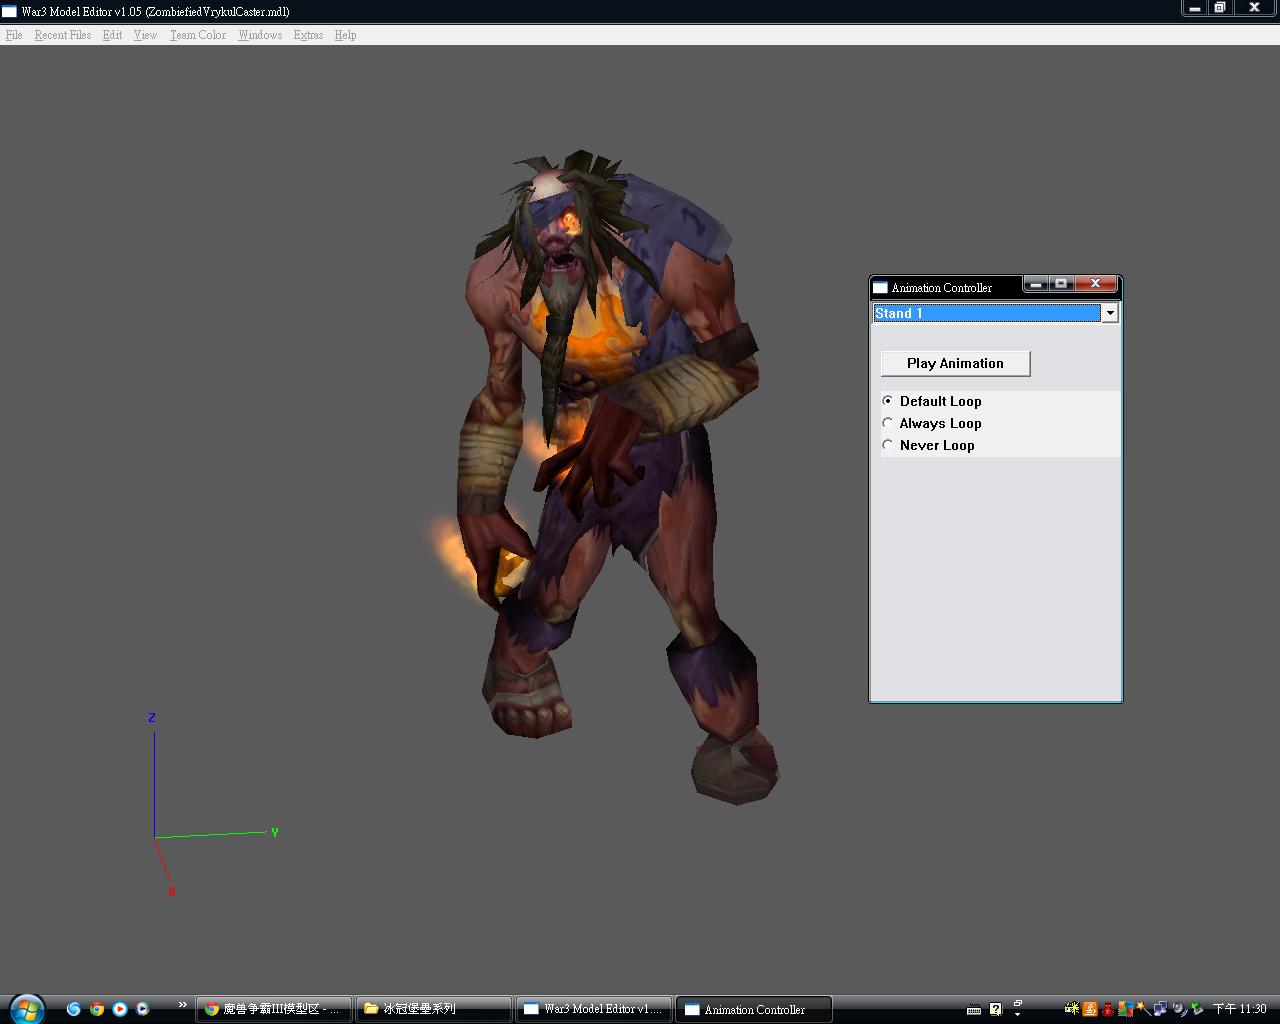1280x1024 pixels.
Task: Choose the Always Loop radio option
Action: coord(931,423)
